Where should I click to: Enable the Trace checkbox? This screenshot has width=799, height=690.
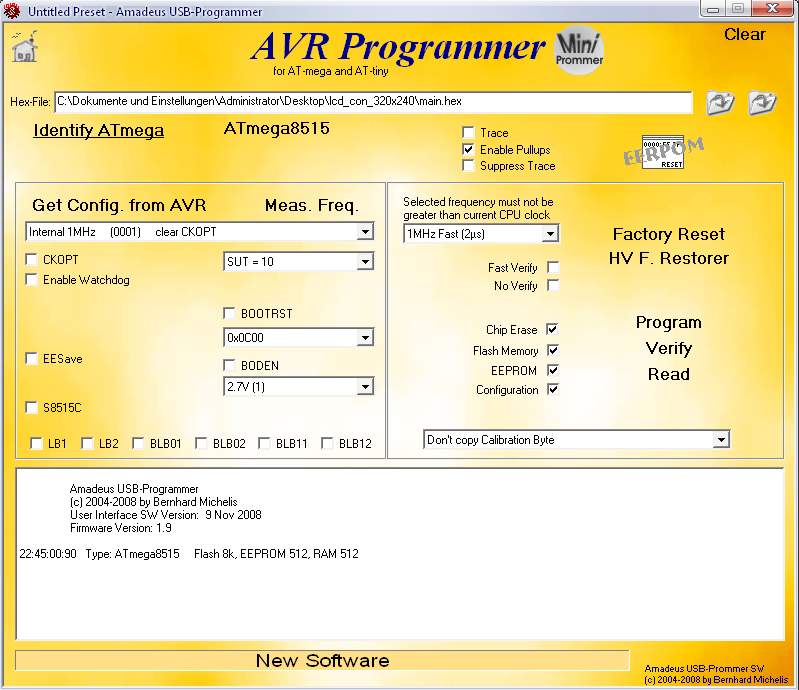(x=468, y=132)
